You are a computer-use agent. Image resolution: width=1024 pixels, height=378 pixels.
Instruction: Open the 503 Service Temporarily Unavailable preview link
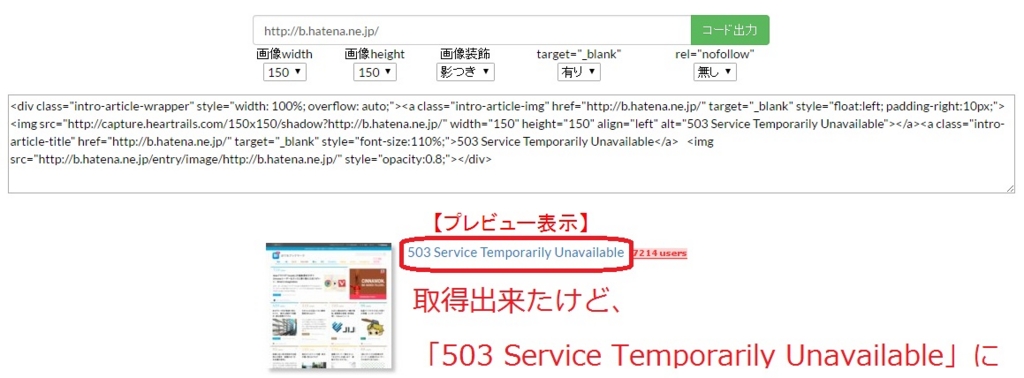(x=516, y=253)
